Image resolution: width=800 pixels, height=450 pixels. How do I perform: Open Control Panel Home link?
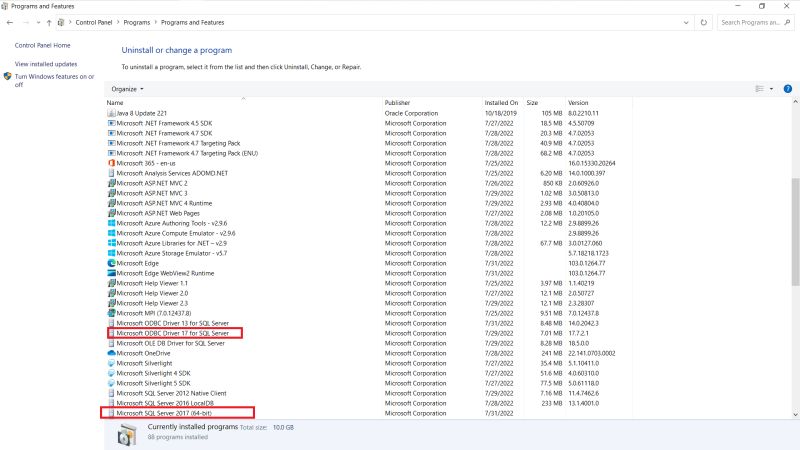coord(42,45)
